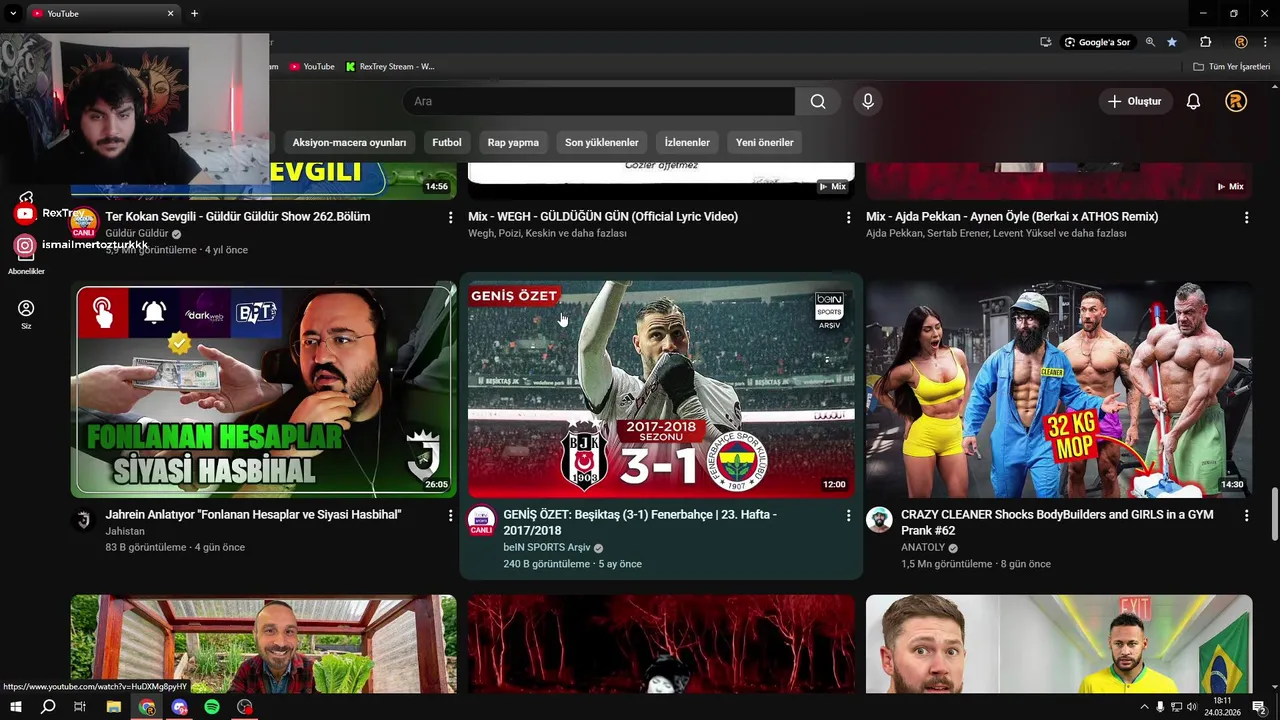Image resolution: width=1280 pixels, height=720 pixels.
Task: Open Beşiktaş 3-1 Fenerbahçe geniş özet thumbnail
Action: pos(661,390)
